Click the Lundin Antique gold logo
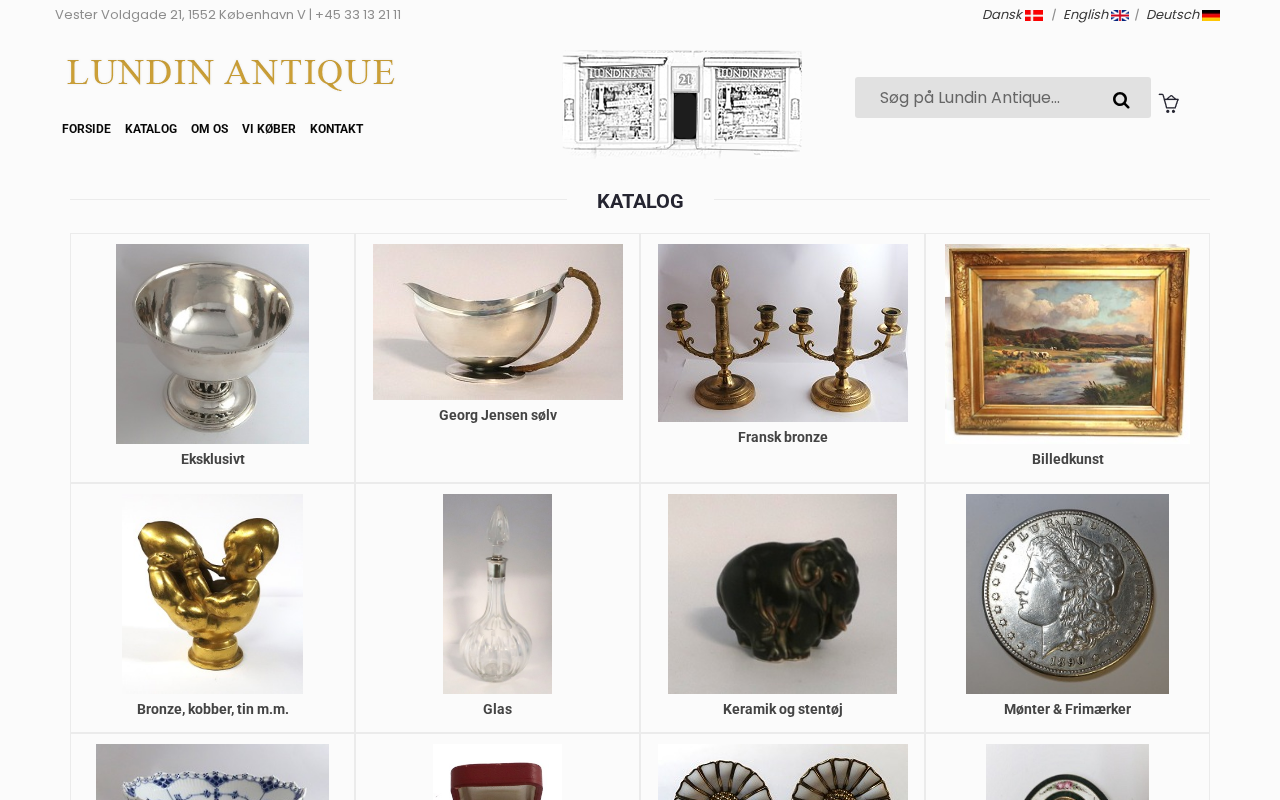Screen dimensions: 1280x800 click(x=230, y=74)
